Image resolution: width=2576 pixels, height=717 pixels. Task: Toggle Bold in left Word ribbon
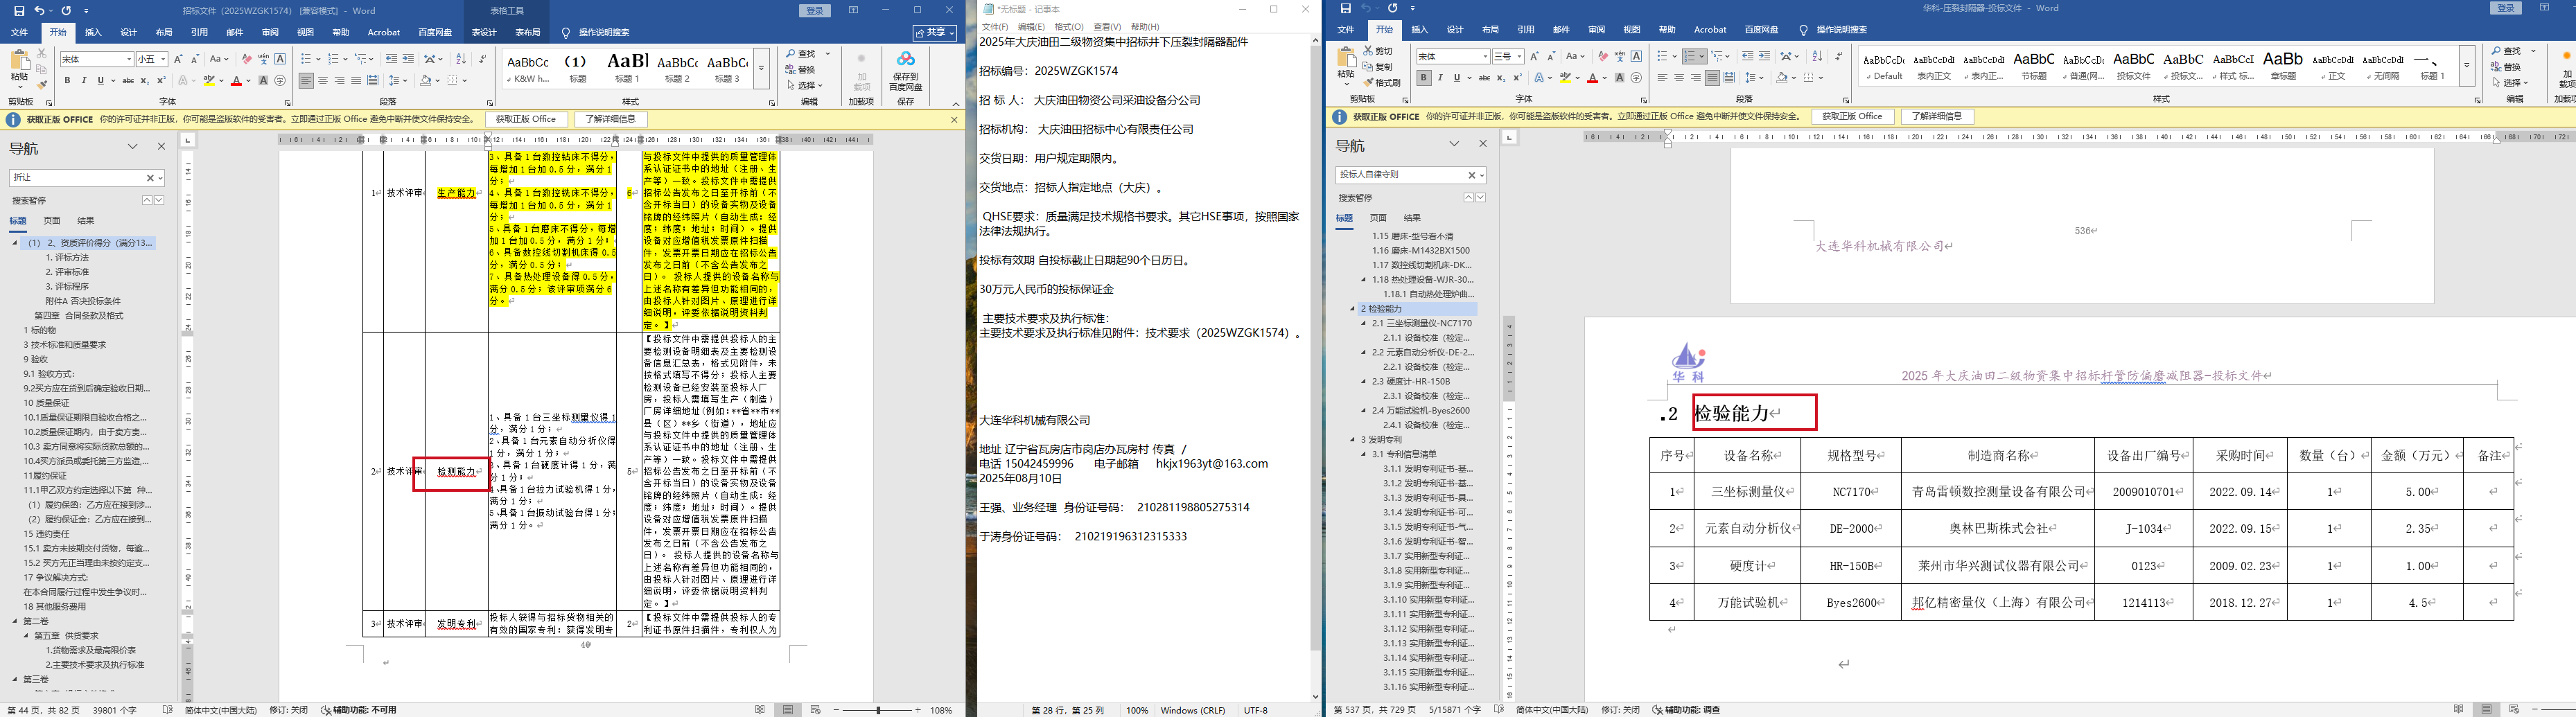[x=68, y=81]
